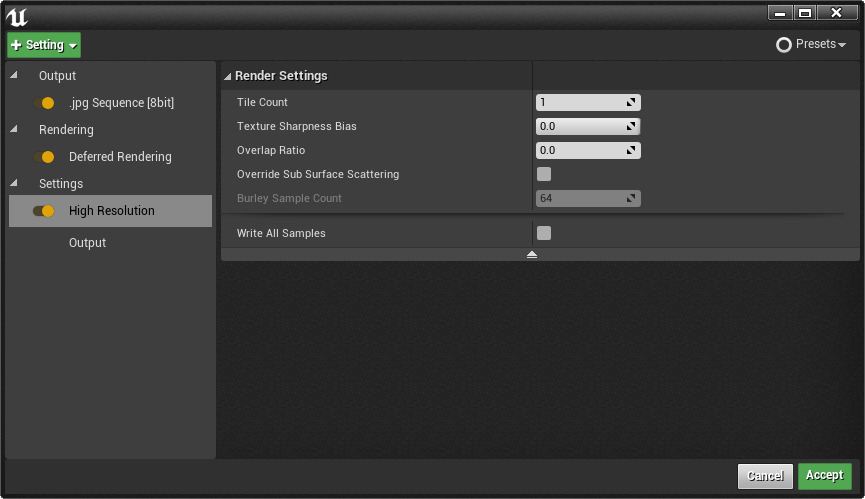Collapse the Settings category
Screen dimensions: 865x499
tap(14, 183)
